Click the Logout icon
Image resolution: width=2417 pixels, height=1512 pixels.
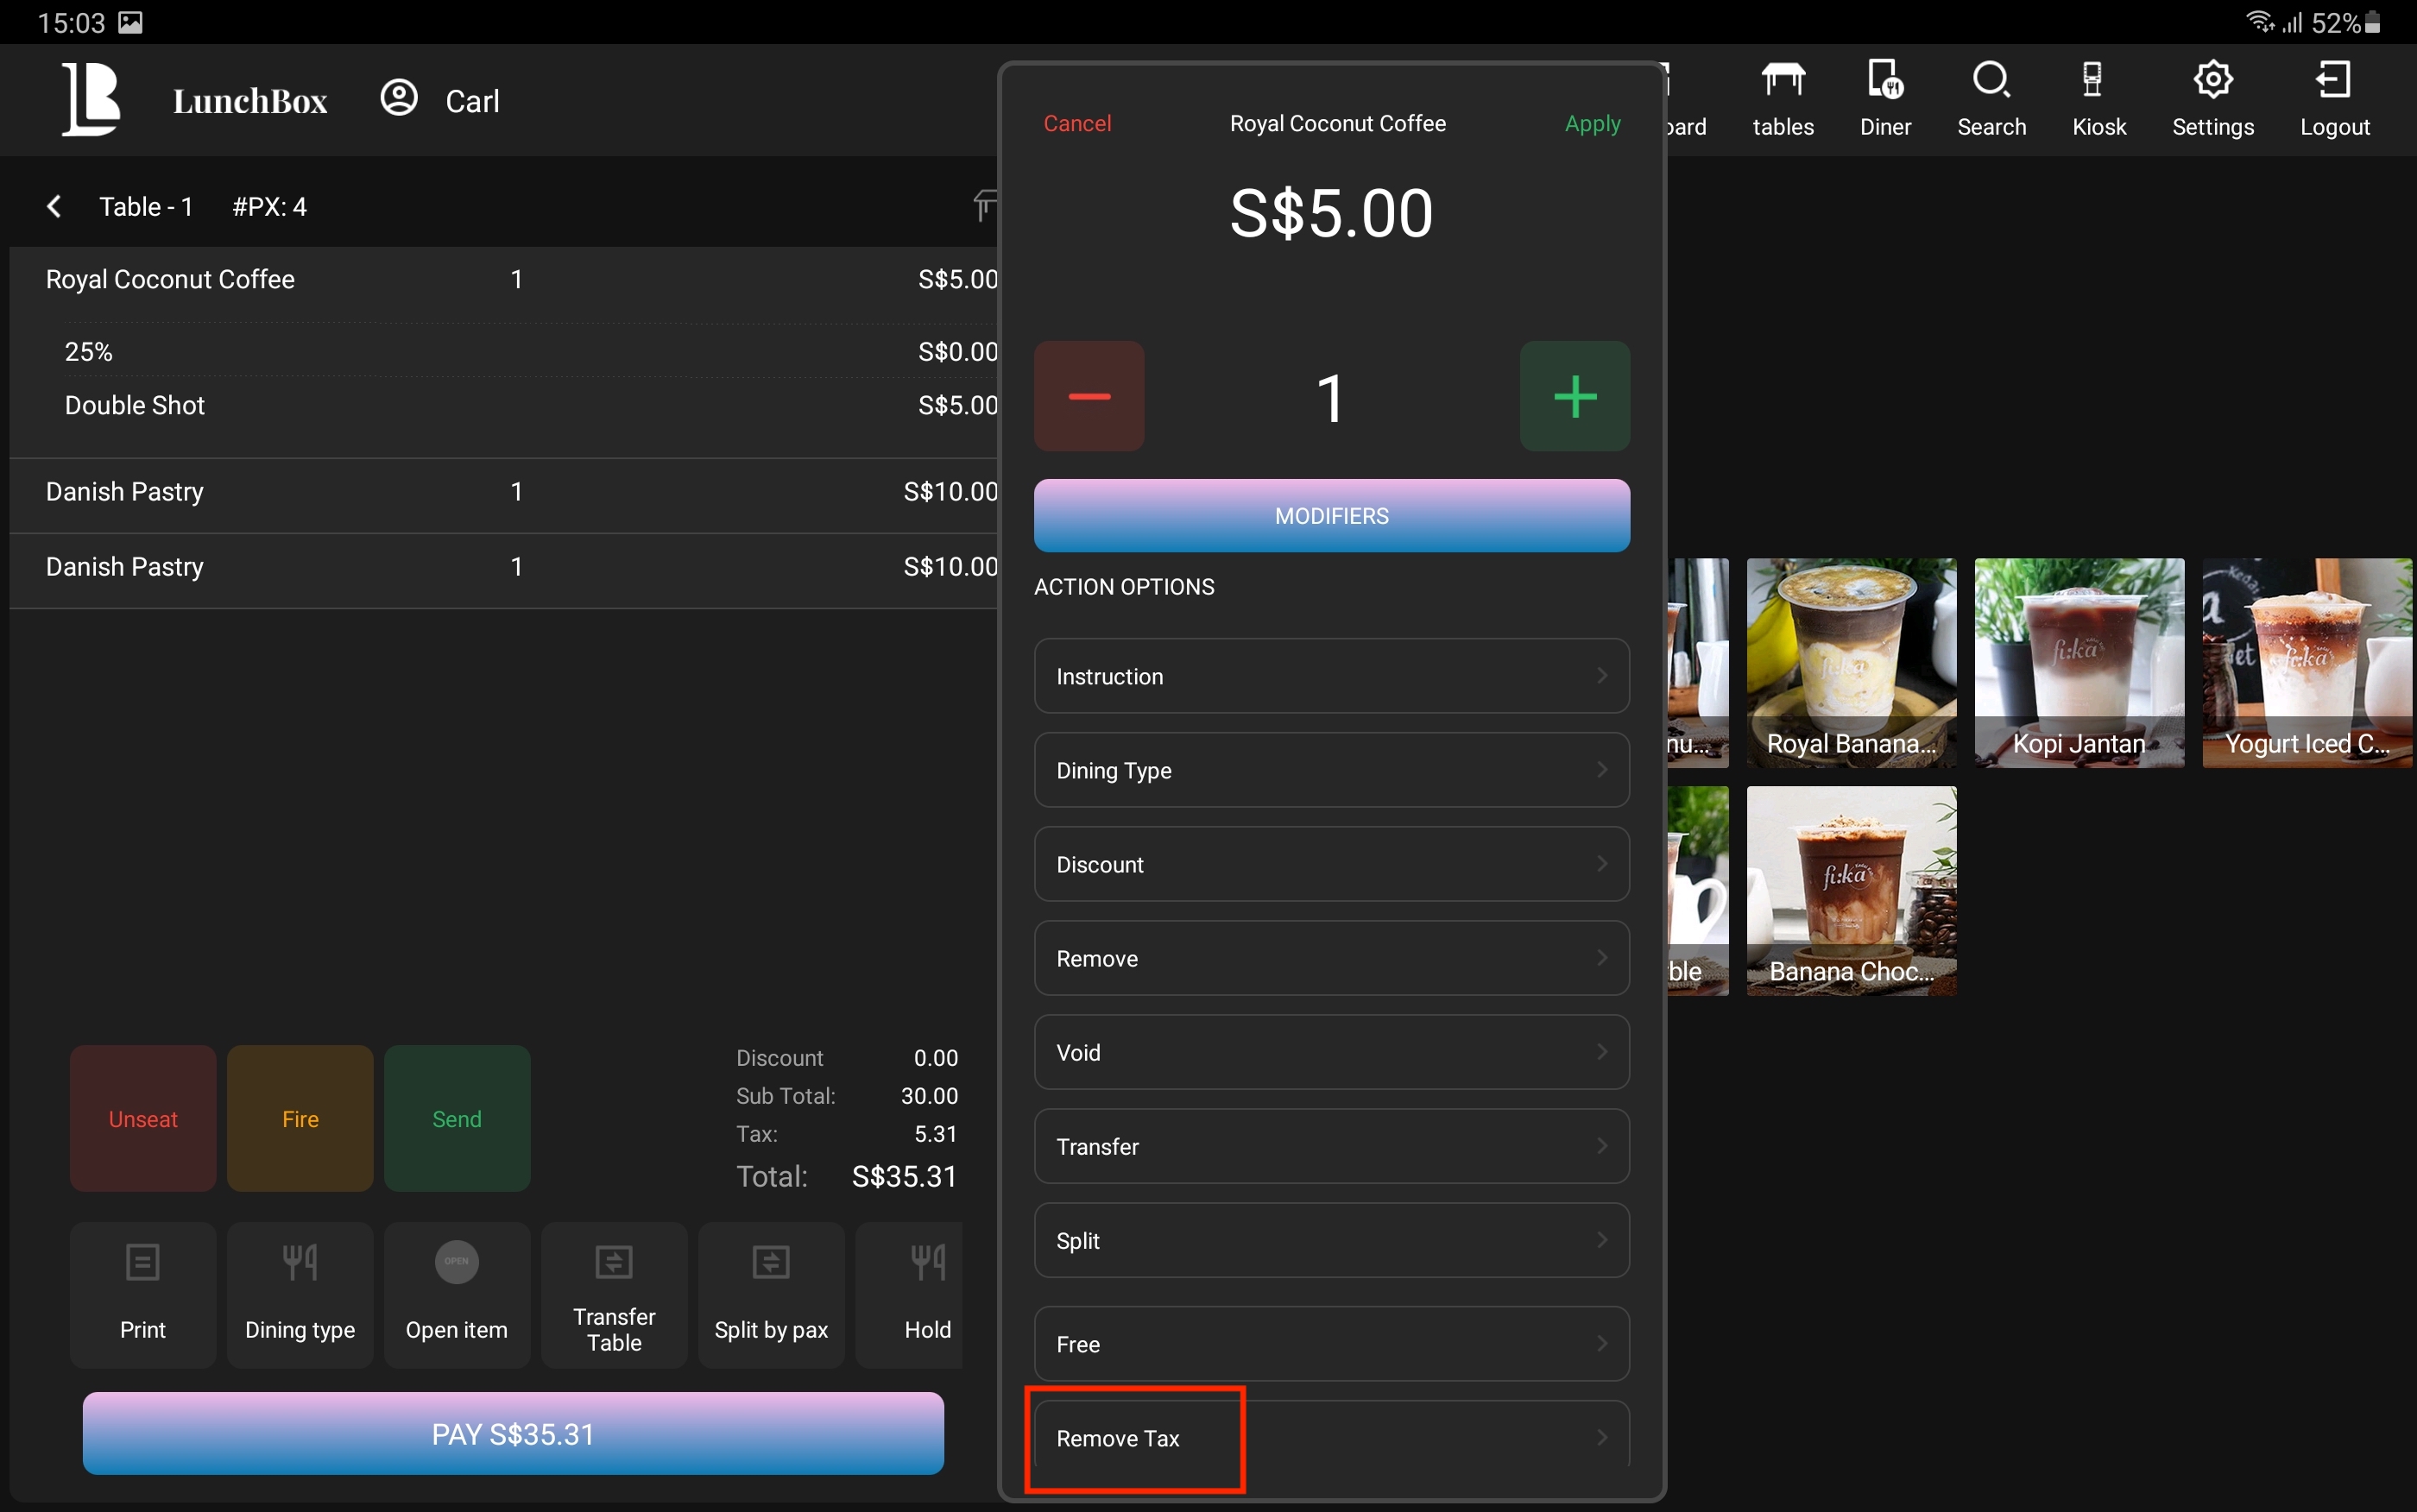pos(2333,81)
